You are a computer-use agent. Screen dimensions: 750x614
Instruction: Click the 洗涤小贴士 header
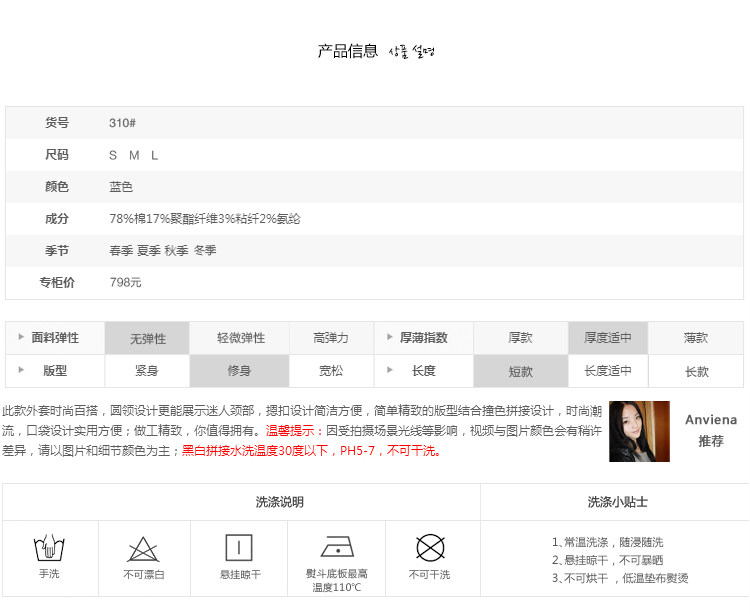(x=618, y=502)
